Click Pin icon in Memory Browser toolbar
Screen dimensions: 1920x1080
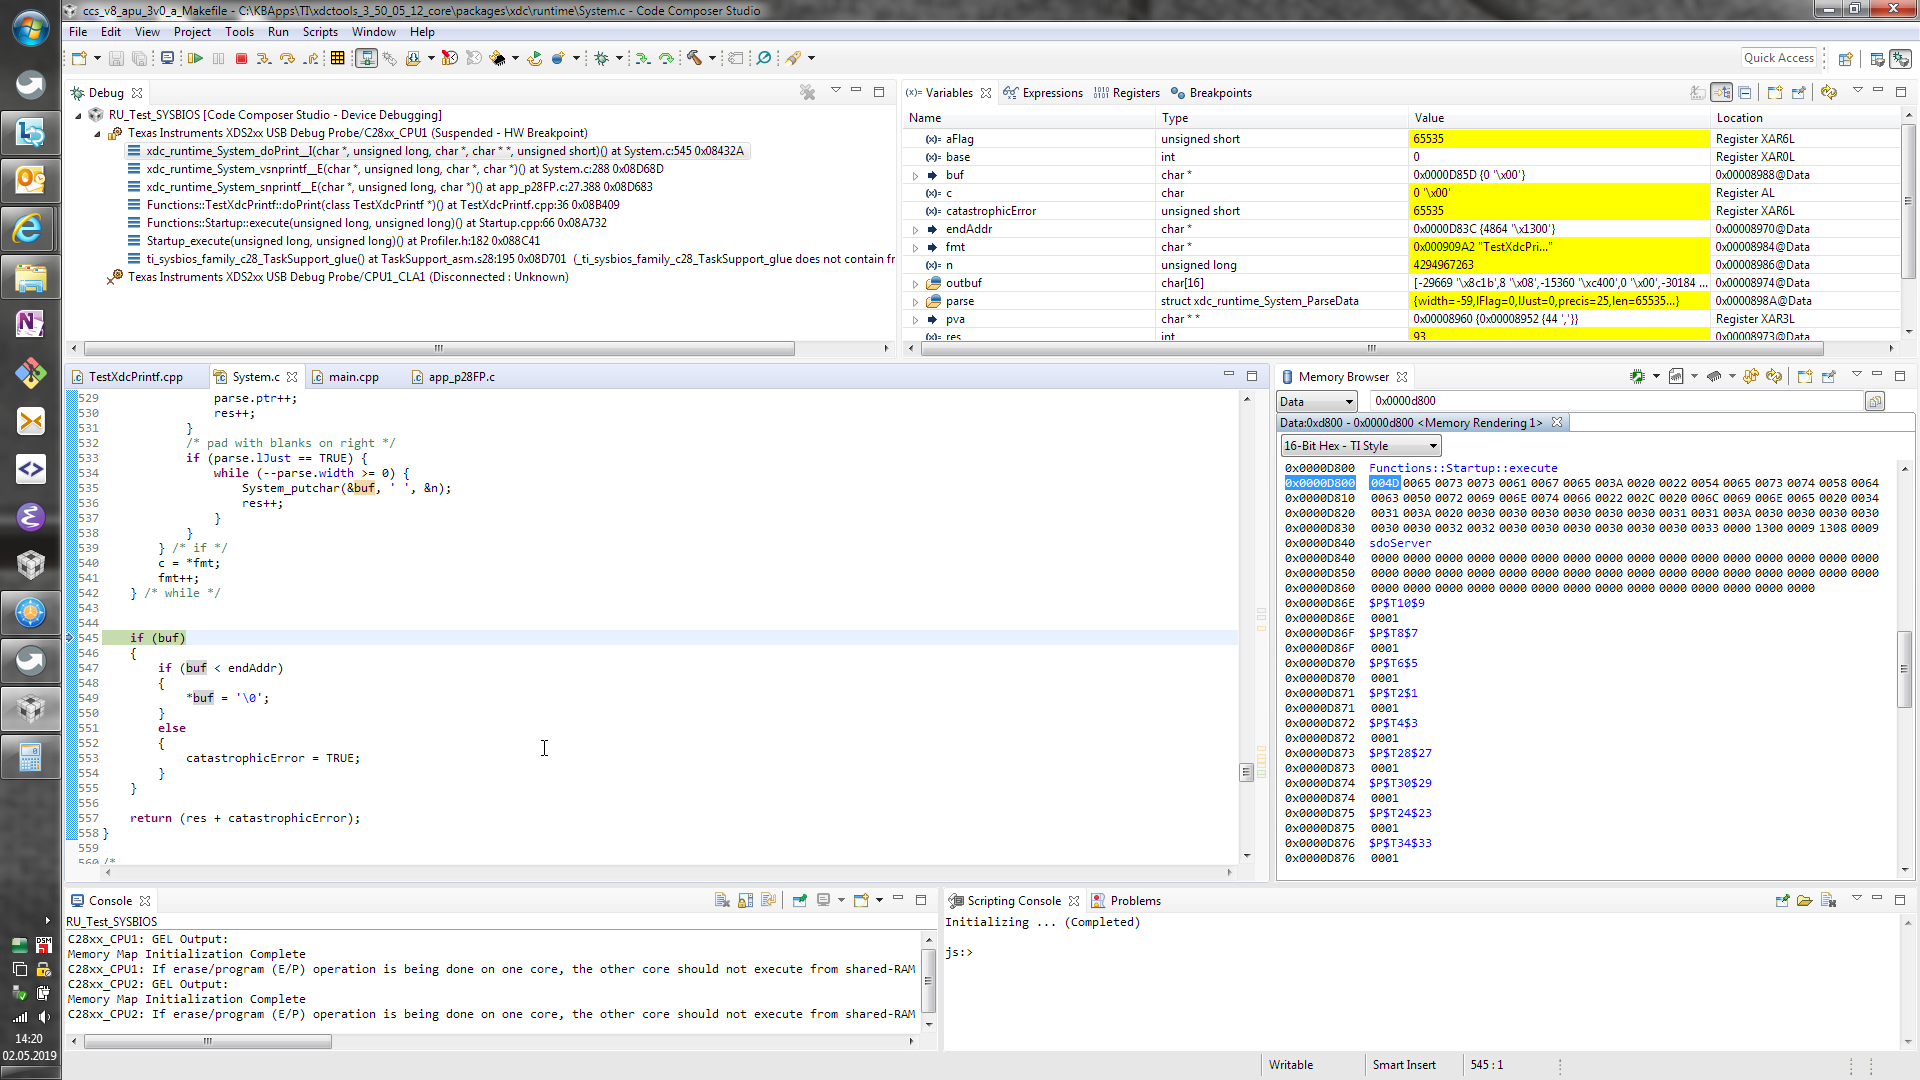[x=1828, y=377]
